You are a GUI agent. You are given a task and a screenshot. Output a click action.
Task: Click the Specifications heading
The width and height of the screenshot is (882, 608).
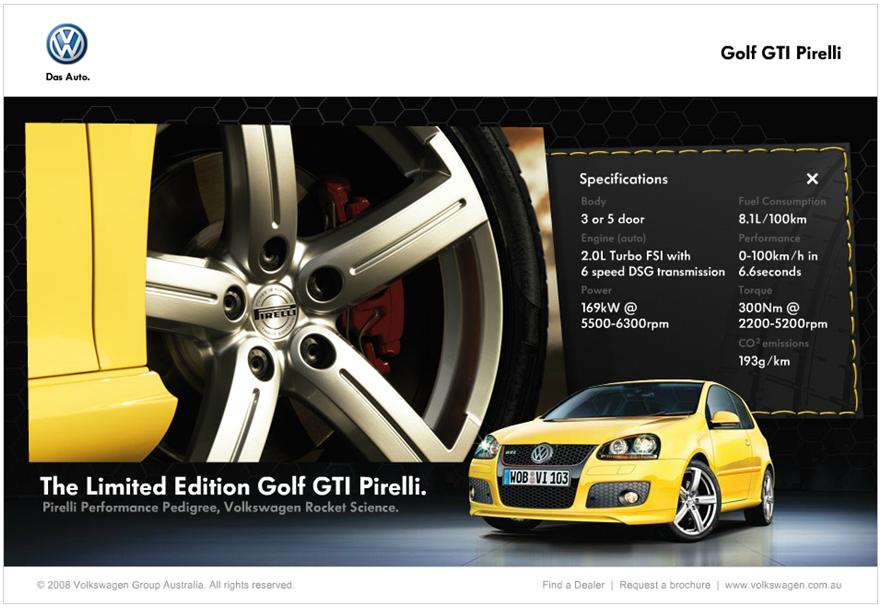623,179
